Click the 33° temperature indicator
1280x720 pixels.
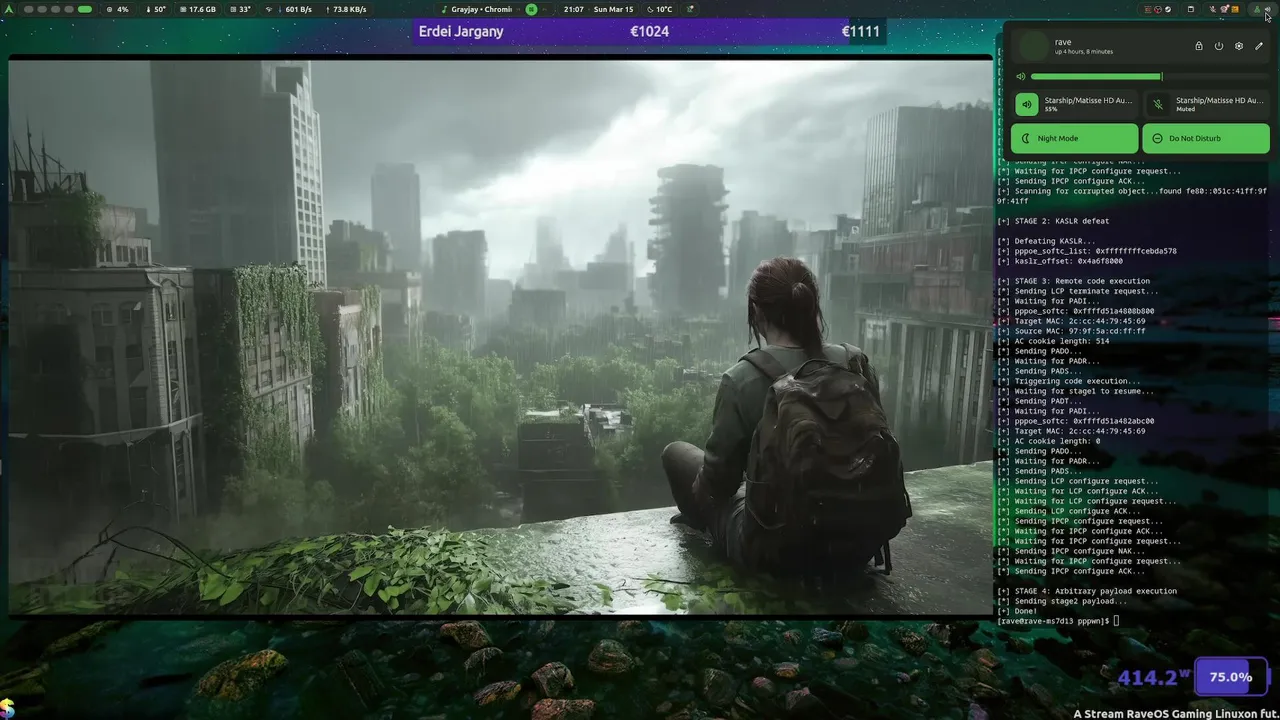point(240,9)
